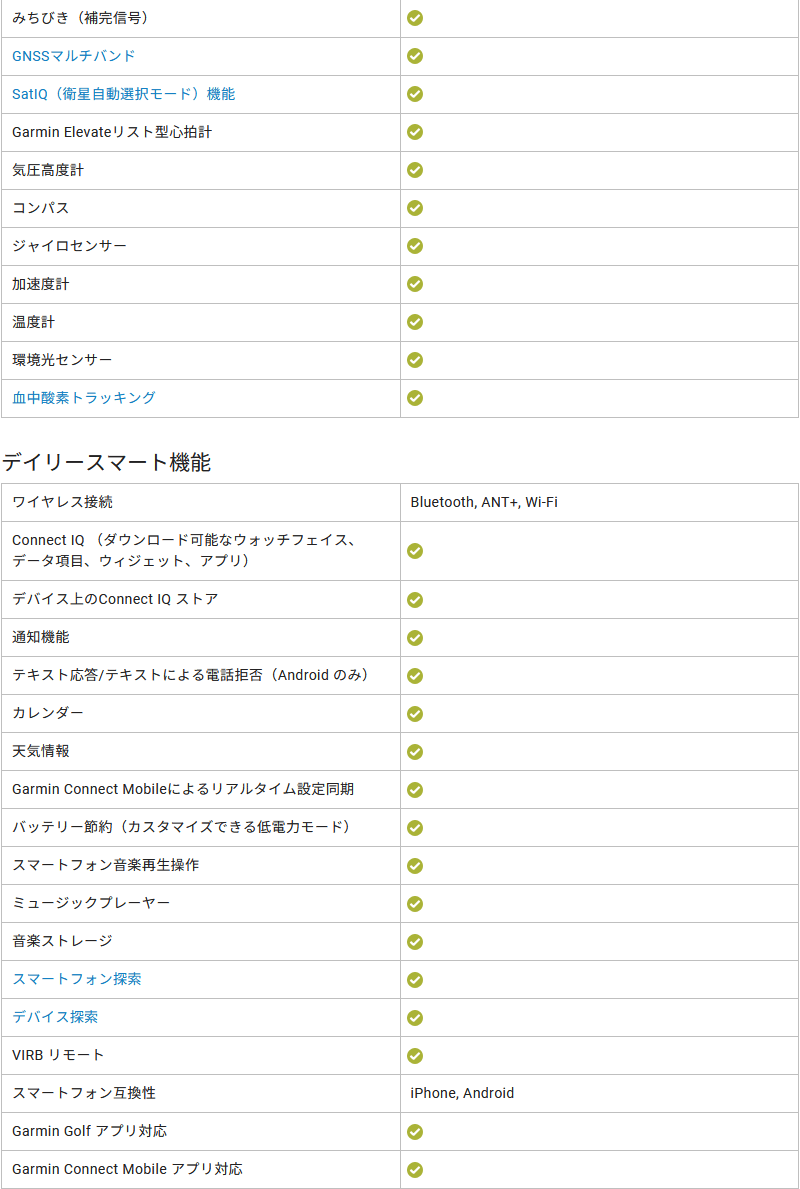Image resolution: width=800 pixels, height=1189 pixels.
Task: Click the checkmark icon beside 温度計
Action: pos(415,322)
